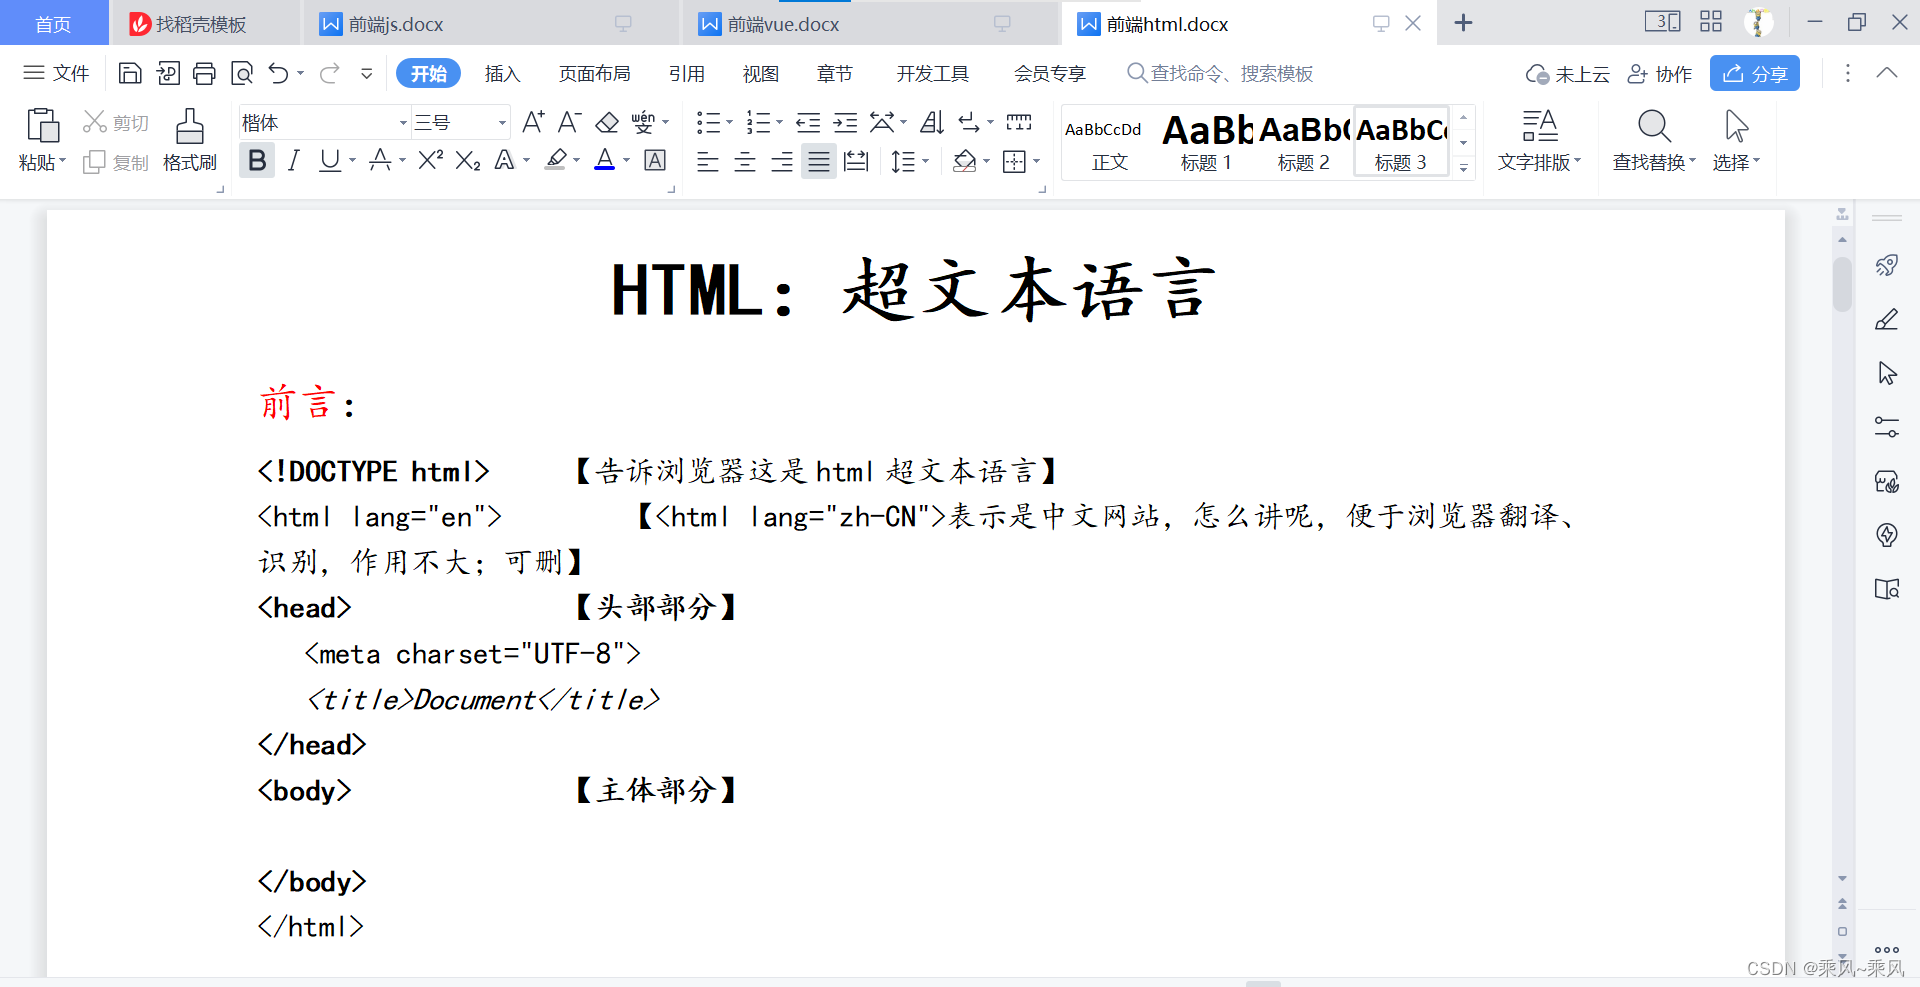Toggle strikethrough text formatting
The height and width of the screenshot is (987, 1920).
point(380,160)
